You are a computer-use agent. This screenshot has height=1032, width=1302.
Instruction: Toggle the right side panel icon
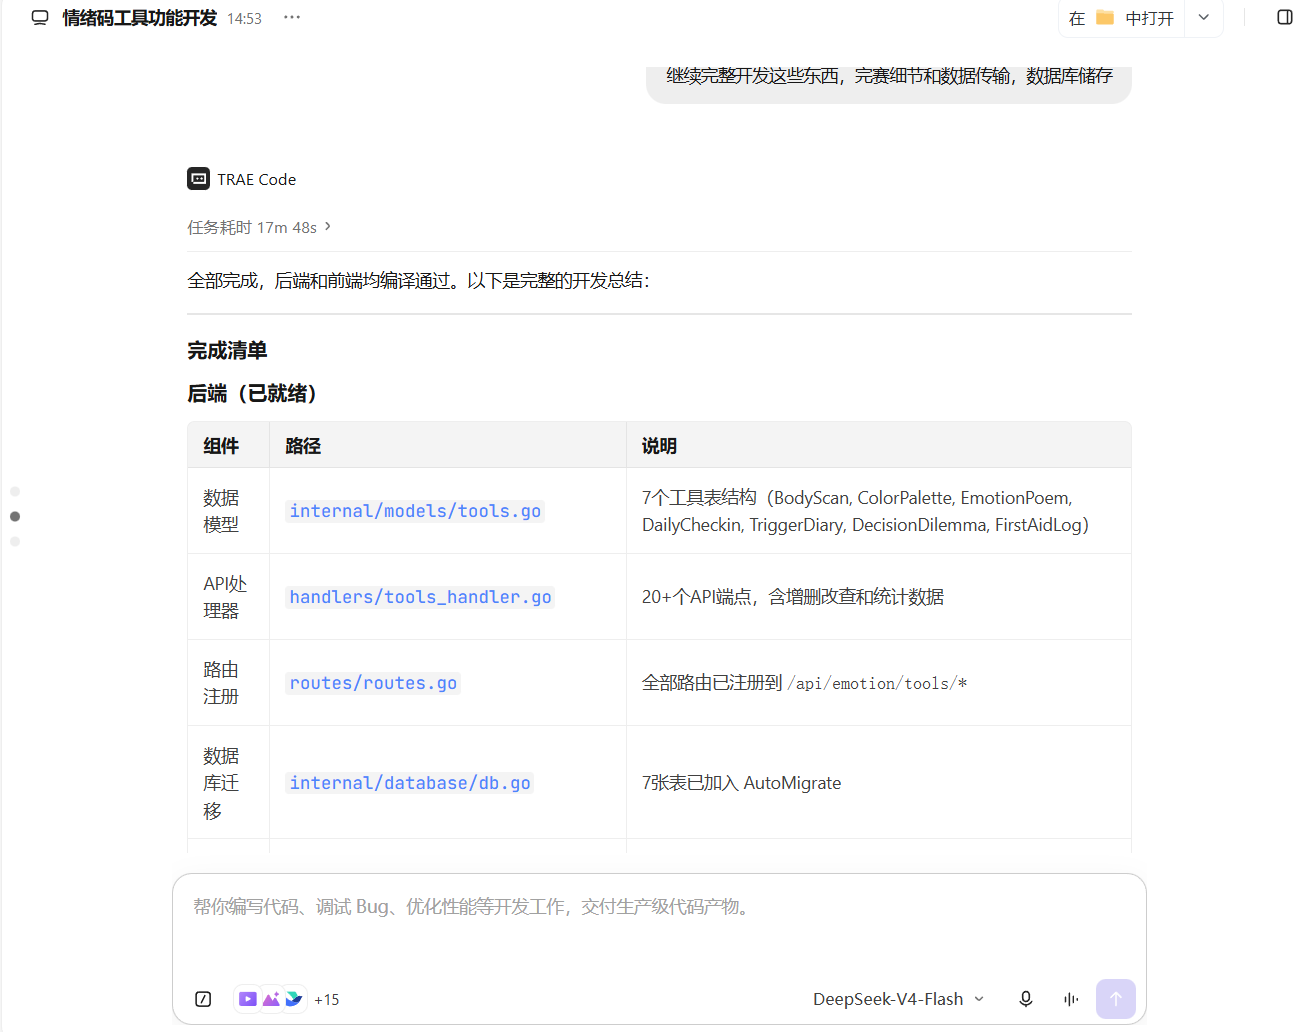coord(1285,18)
